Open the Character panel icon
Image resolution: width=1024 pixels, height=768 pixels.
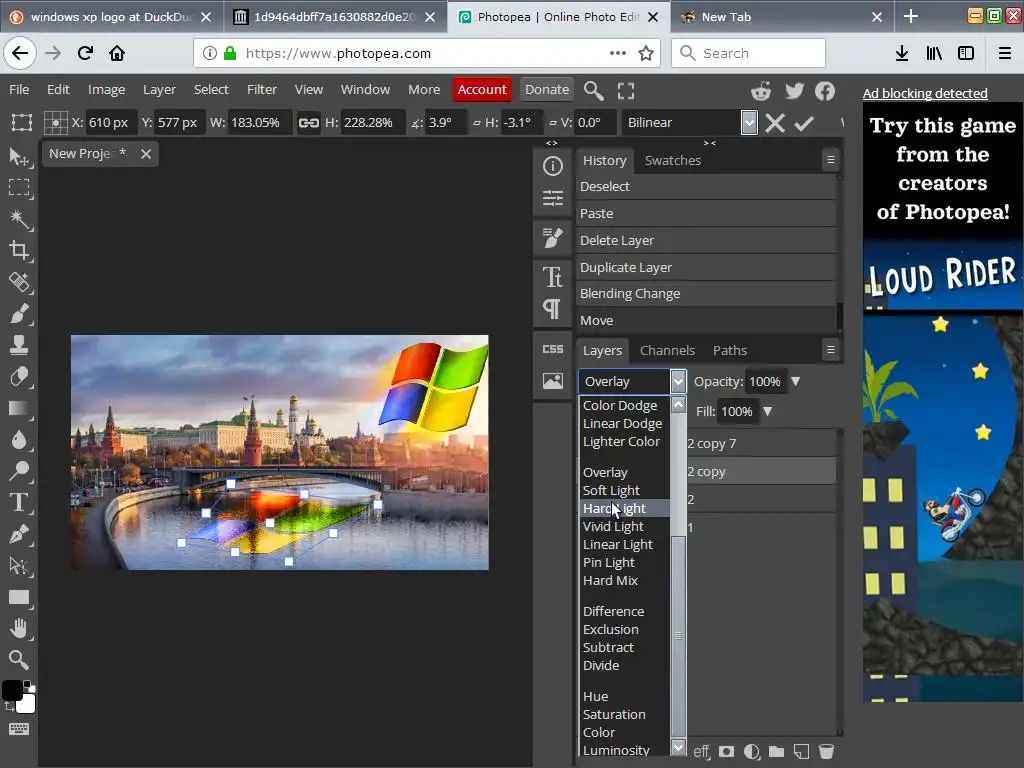coord(552,277)
